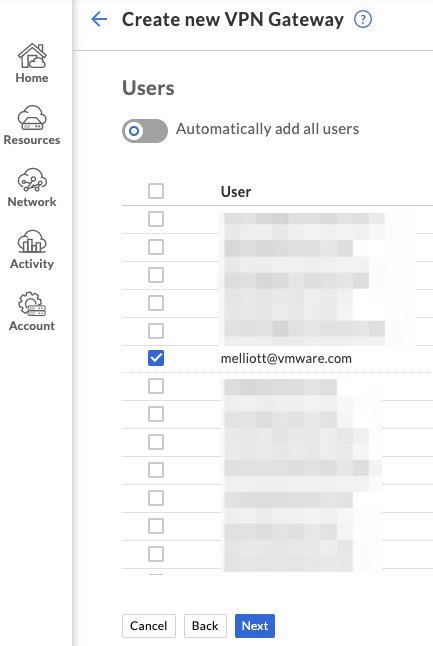
Task: Click the User column header
Action: [236, 192]
